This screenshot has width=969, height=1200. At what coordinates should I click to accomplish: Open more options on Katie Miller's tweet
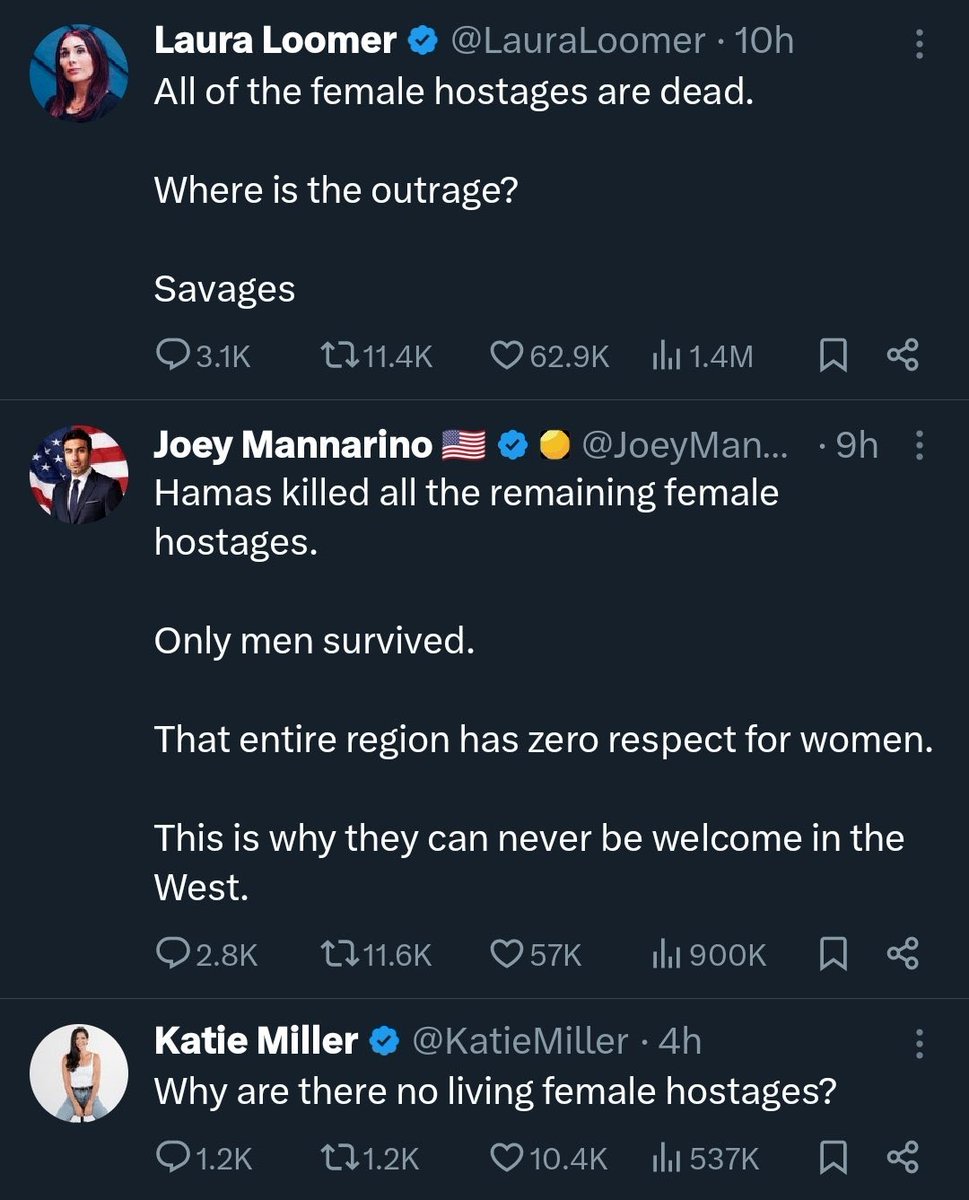[920, 1042]
